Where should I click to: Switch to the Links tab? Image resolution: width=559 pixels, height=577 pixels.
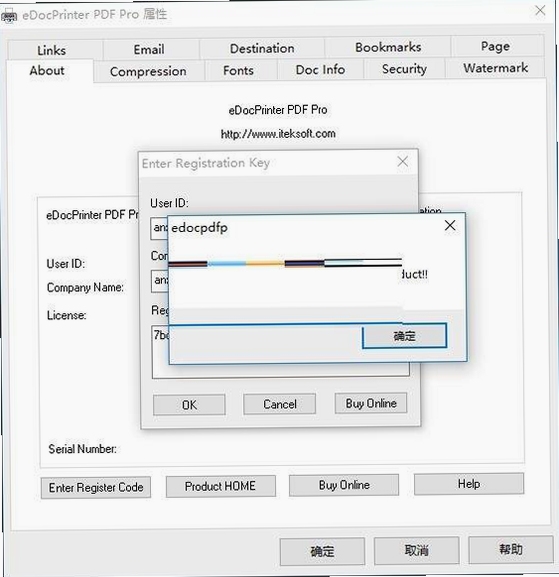(x=52, y=50)
